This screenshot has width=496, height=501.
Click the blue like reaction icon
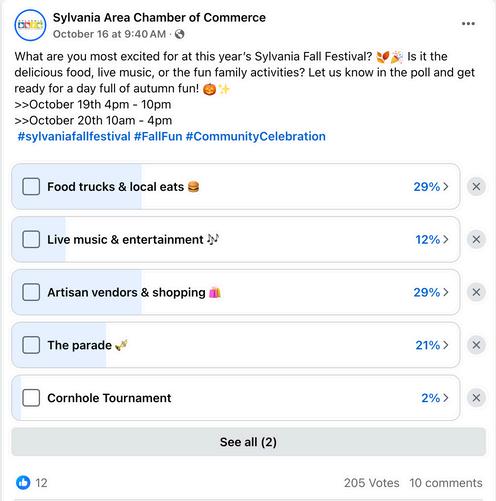coord(23,482)
